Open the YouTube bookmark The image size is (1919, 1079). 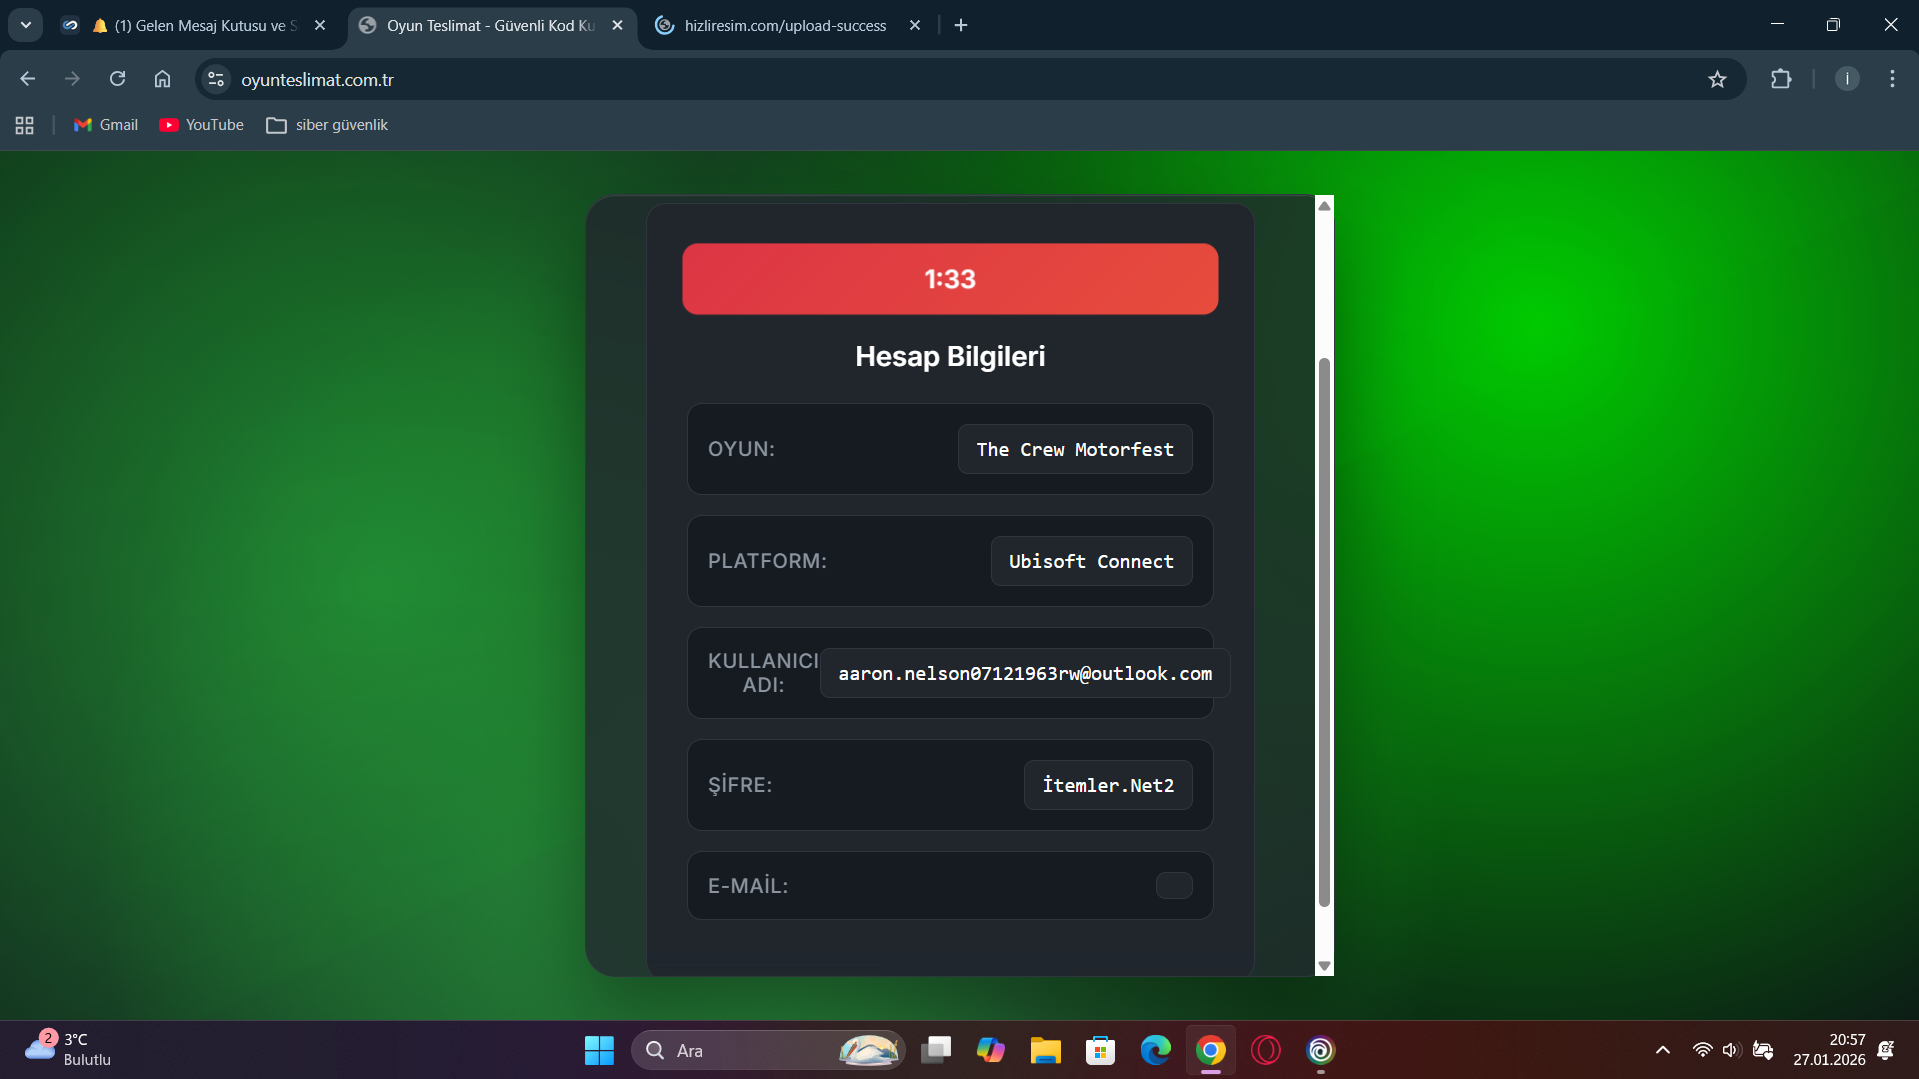click(201, 125)
